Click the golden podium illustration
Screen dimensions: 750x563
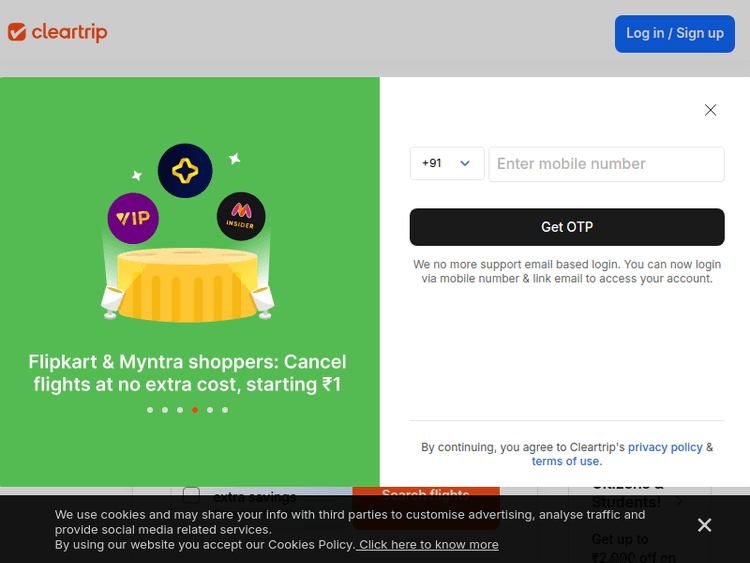[x=188, y=284]
